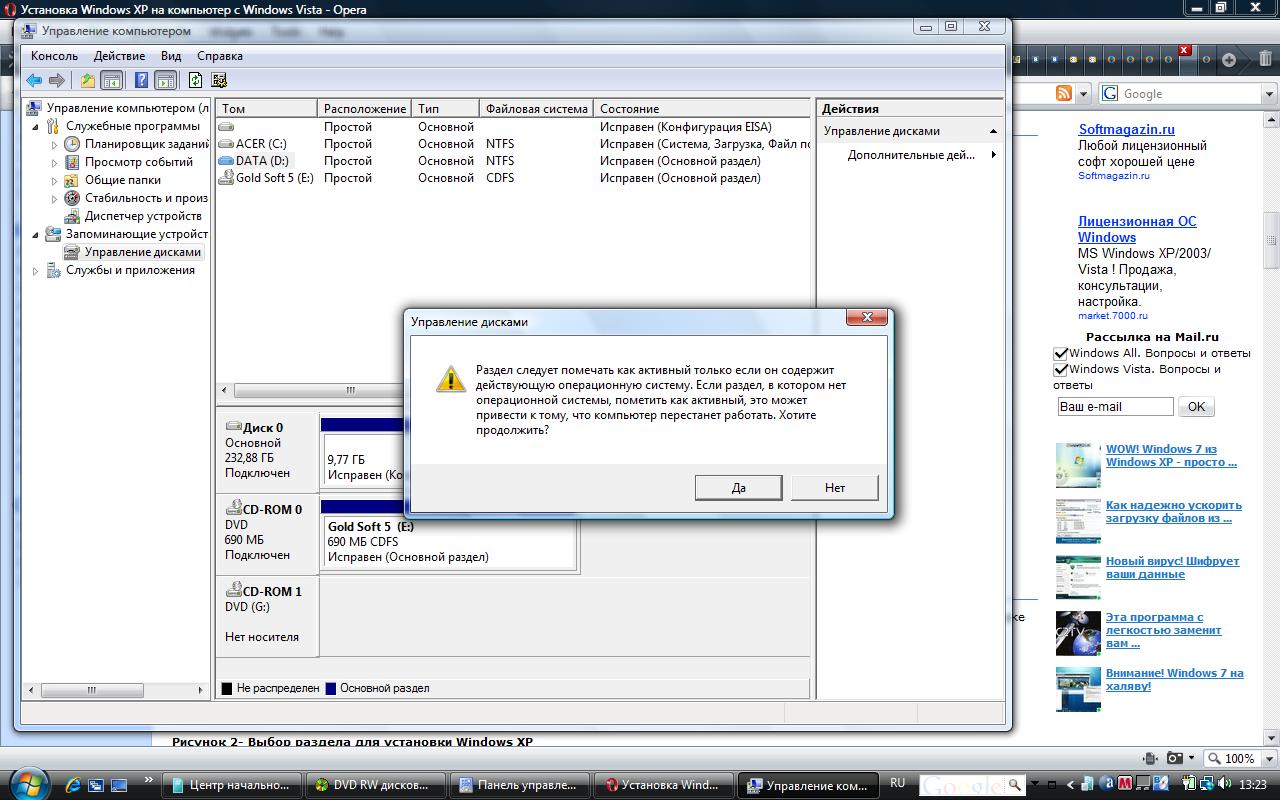Click the Opera image display icon in status bar
The image size is (1280, 800).
click(x=1176, y=758)
